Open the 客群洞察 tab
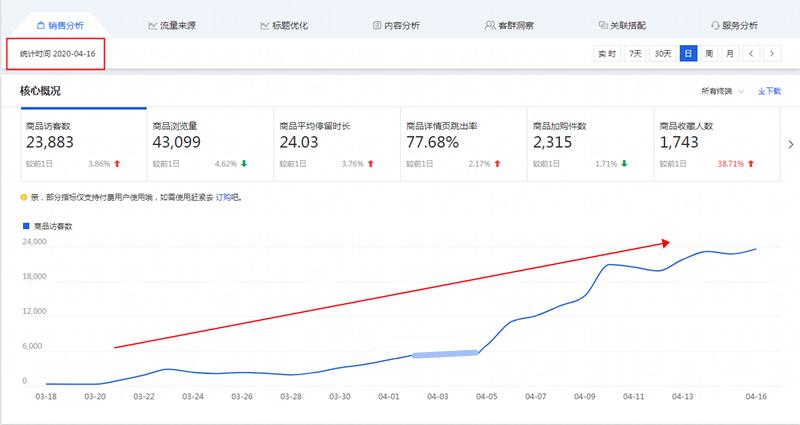Screen dimensions: 800x425 coord(509,25)
